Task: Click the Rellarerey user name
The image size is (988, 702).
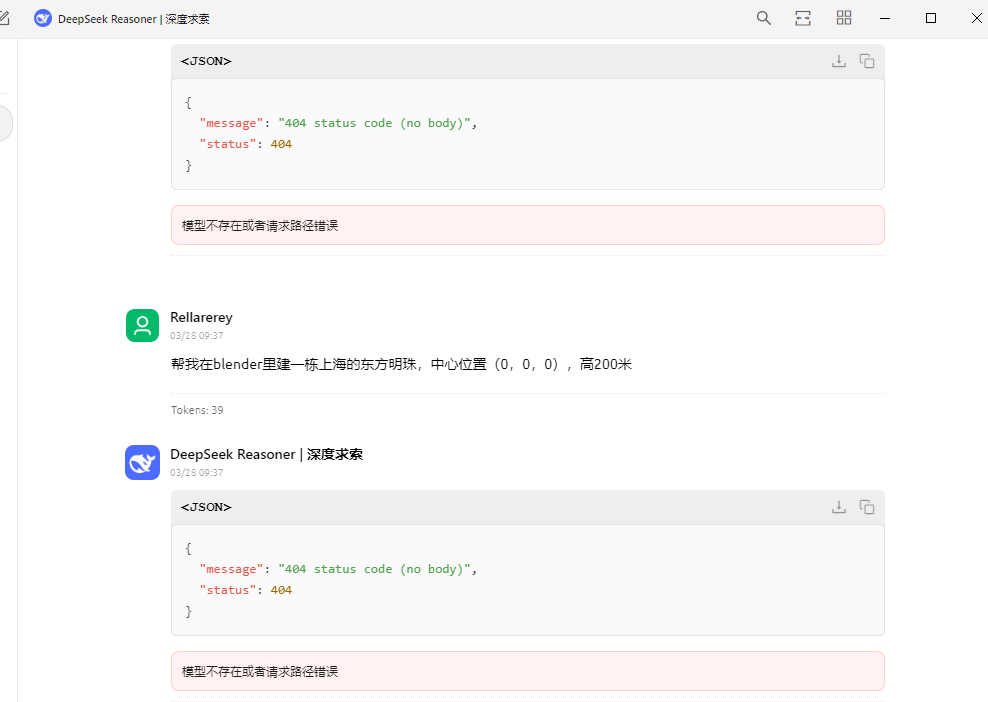Action: pos(201,318)
